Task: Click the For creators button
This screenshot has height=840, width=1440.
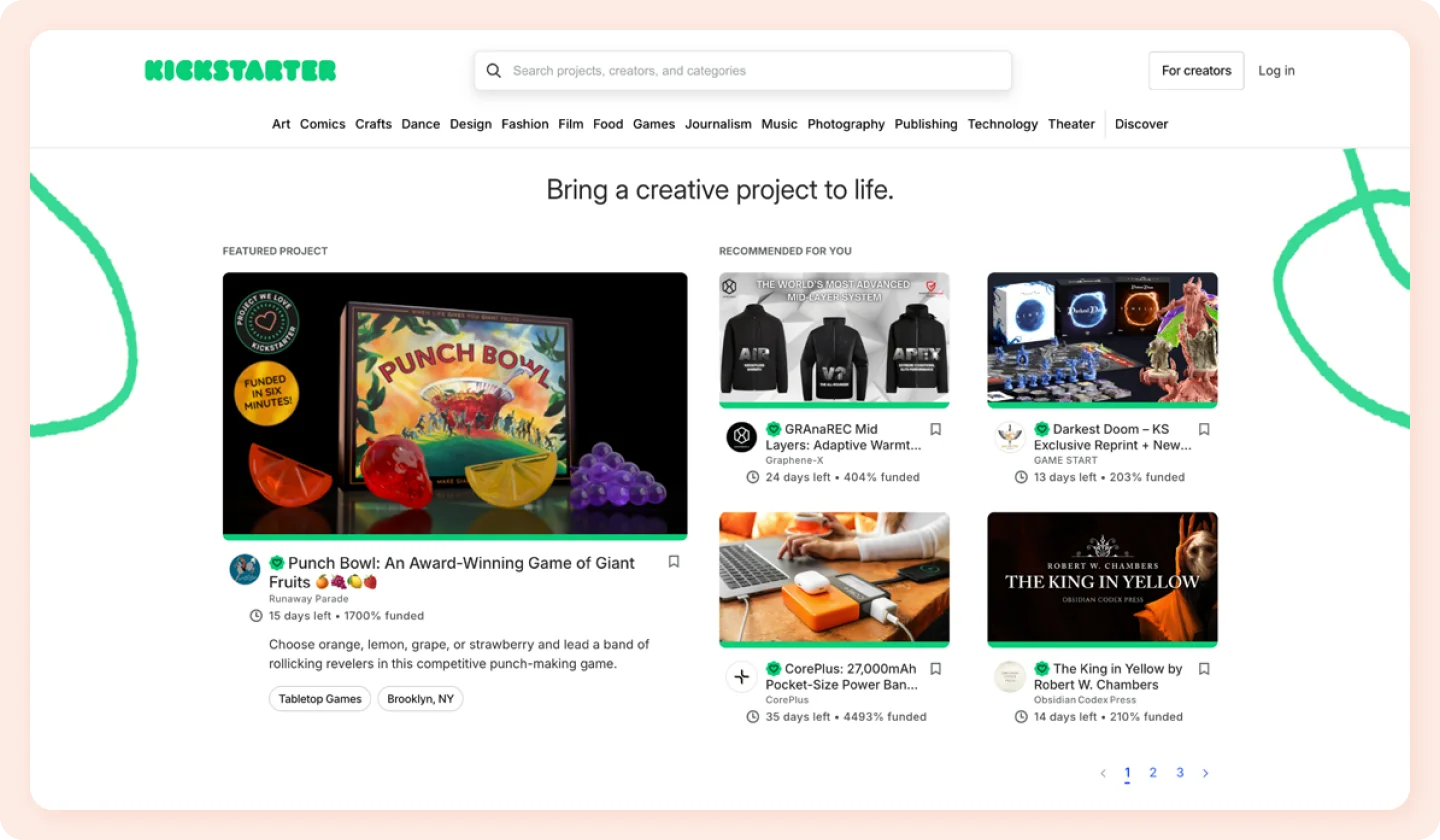Action: 1196,70
